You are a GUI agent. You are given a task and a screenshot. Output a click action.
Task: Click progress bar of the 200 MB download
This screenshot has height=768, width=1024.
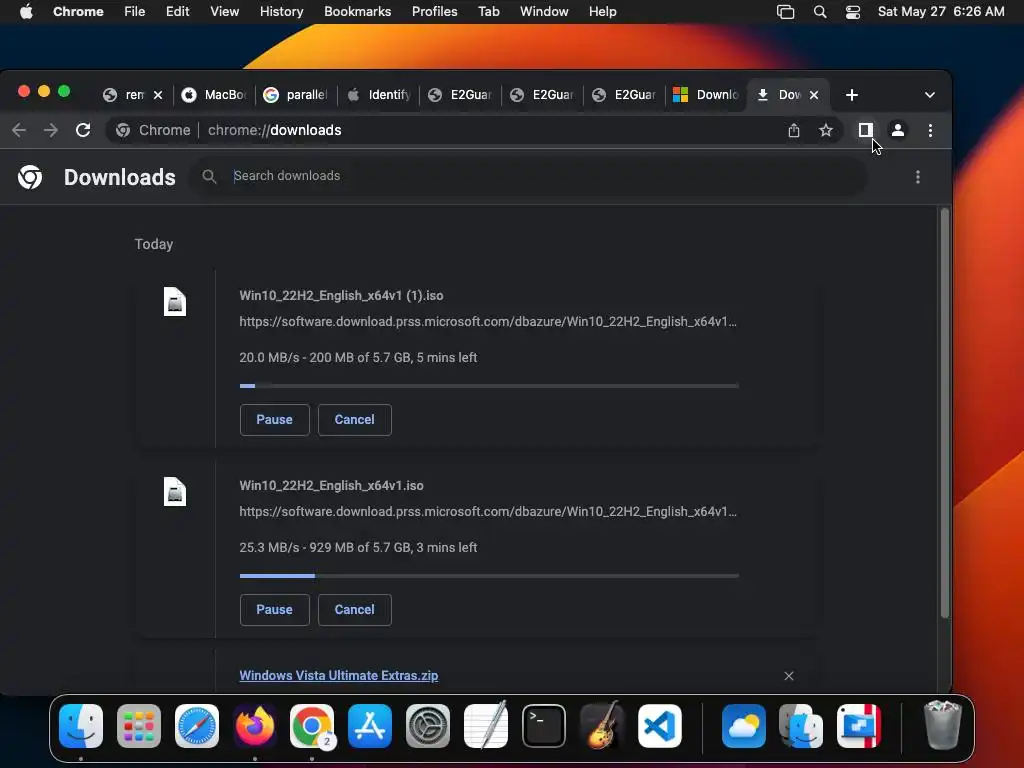point(489,386)
